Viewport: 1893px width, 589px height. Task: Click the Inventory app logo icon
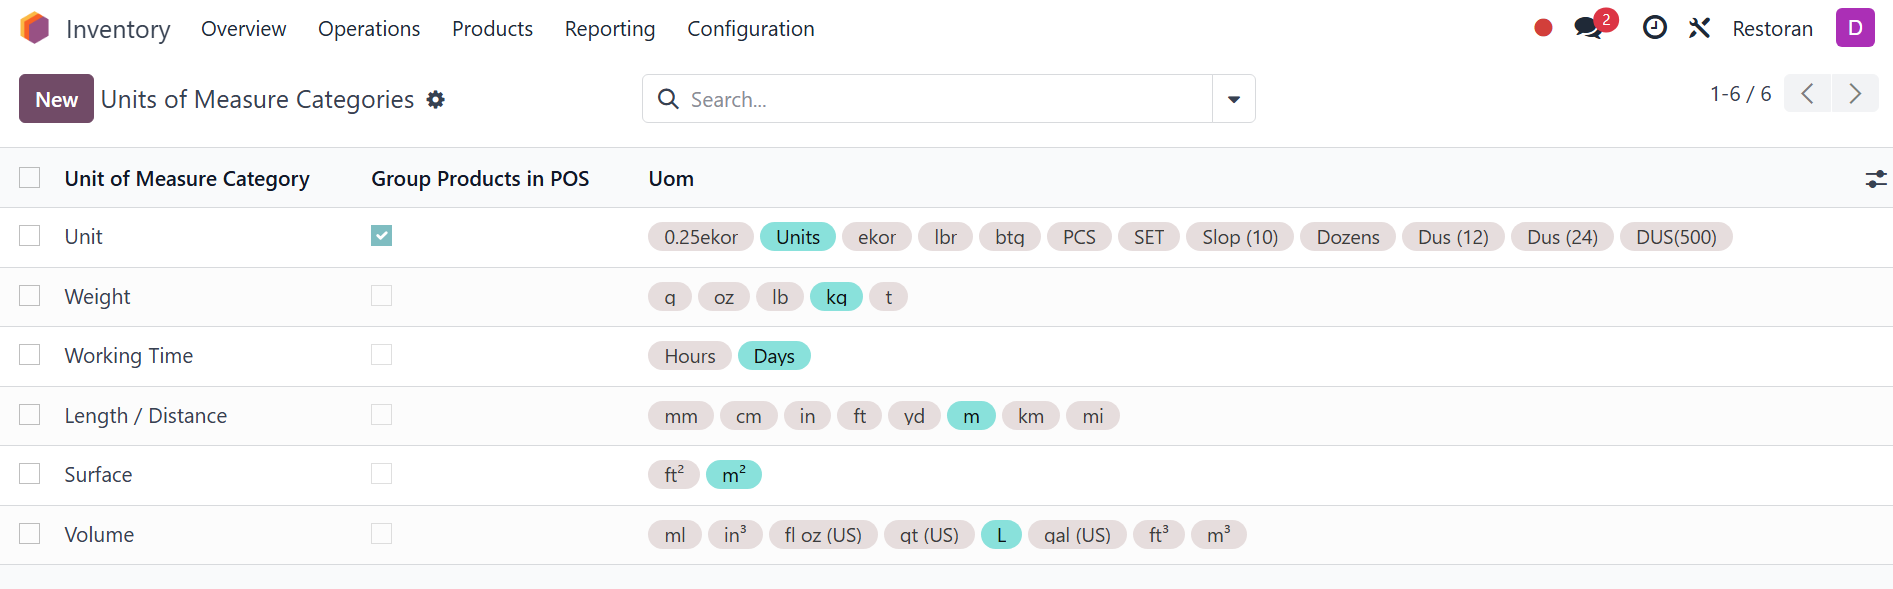click(35, 28)
